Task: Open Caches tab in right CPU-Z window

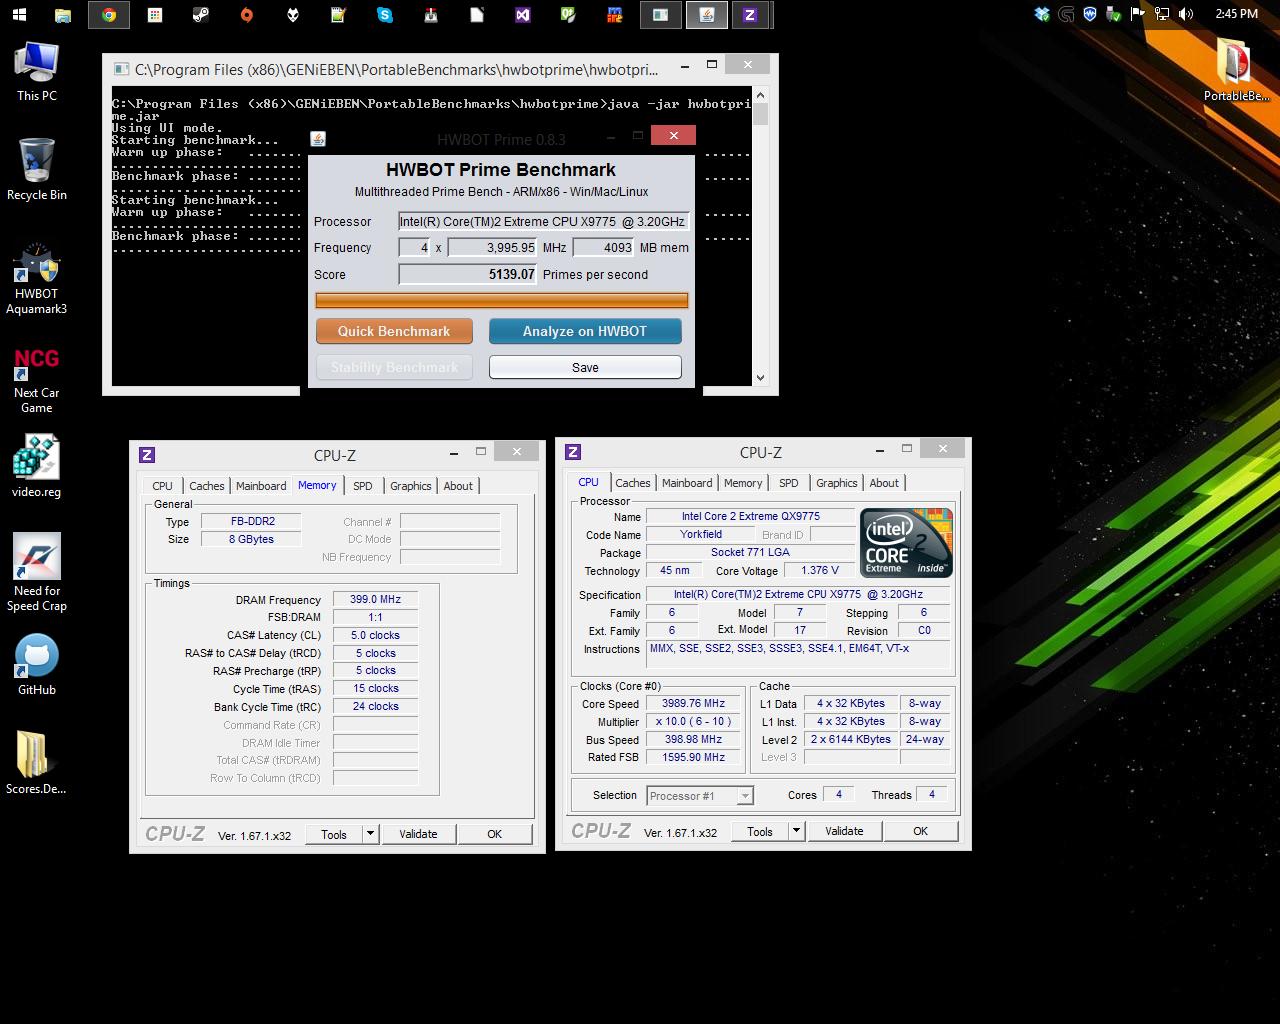Action: 633,483
